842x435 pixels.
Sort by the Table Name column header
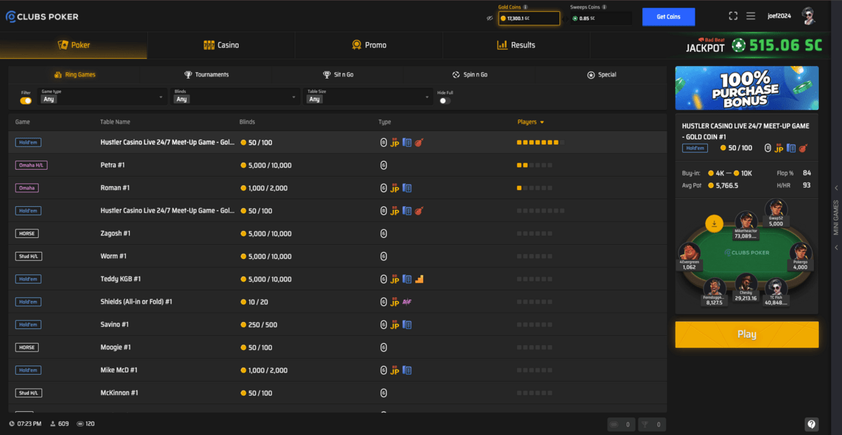(115, 122)
